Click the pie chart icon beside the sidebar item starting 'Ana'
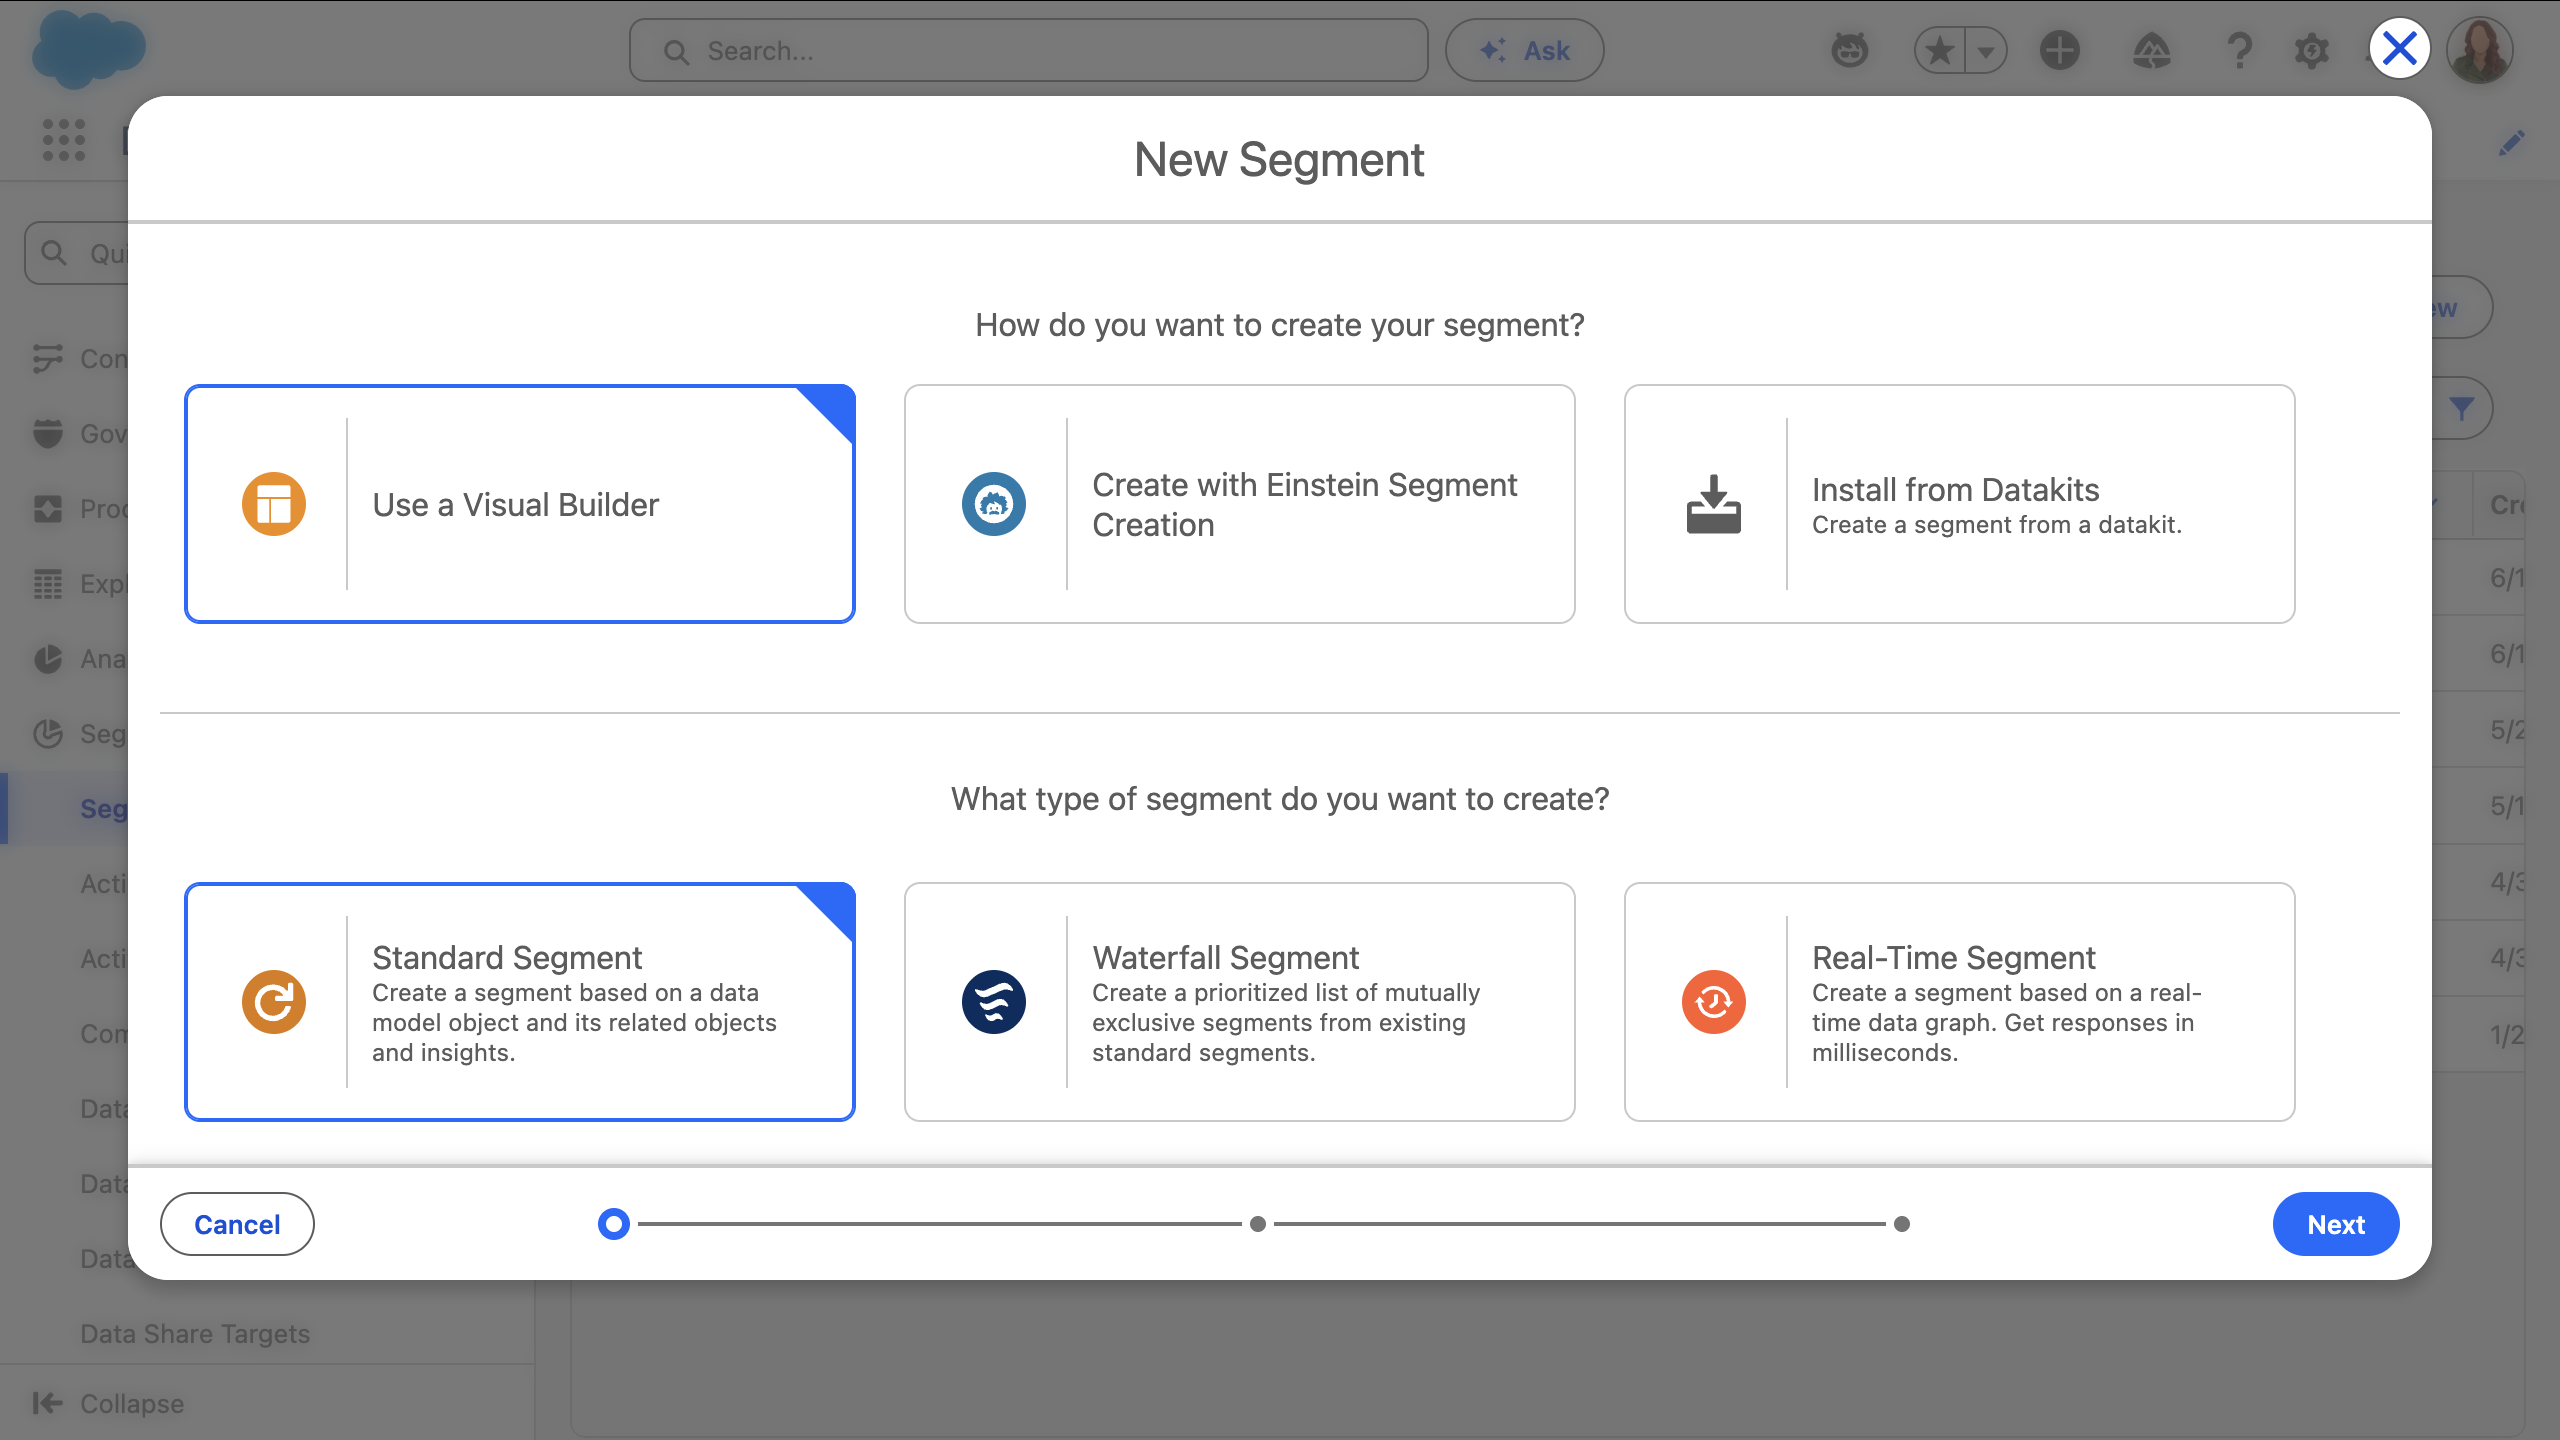2560x1440 pixels. click(48, 659)
